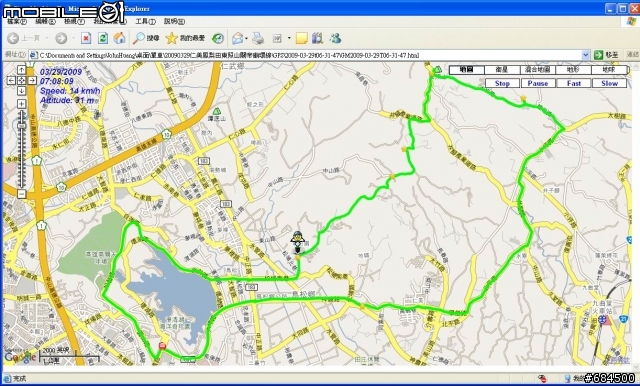This screenshot has width=640, height=386.
Task: Open the 搜尋 search pane
Action: (146, 38)
